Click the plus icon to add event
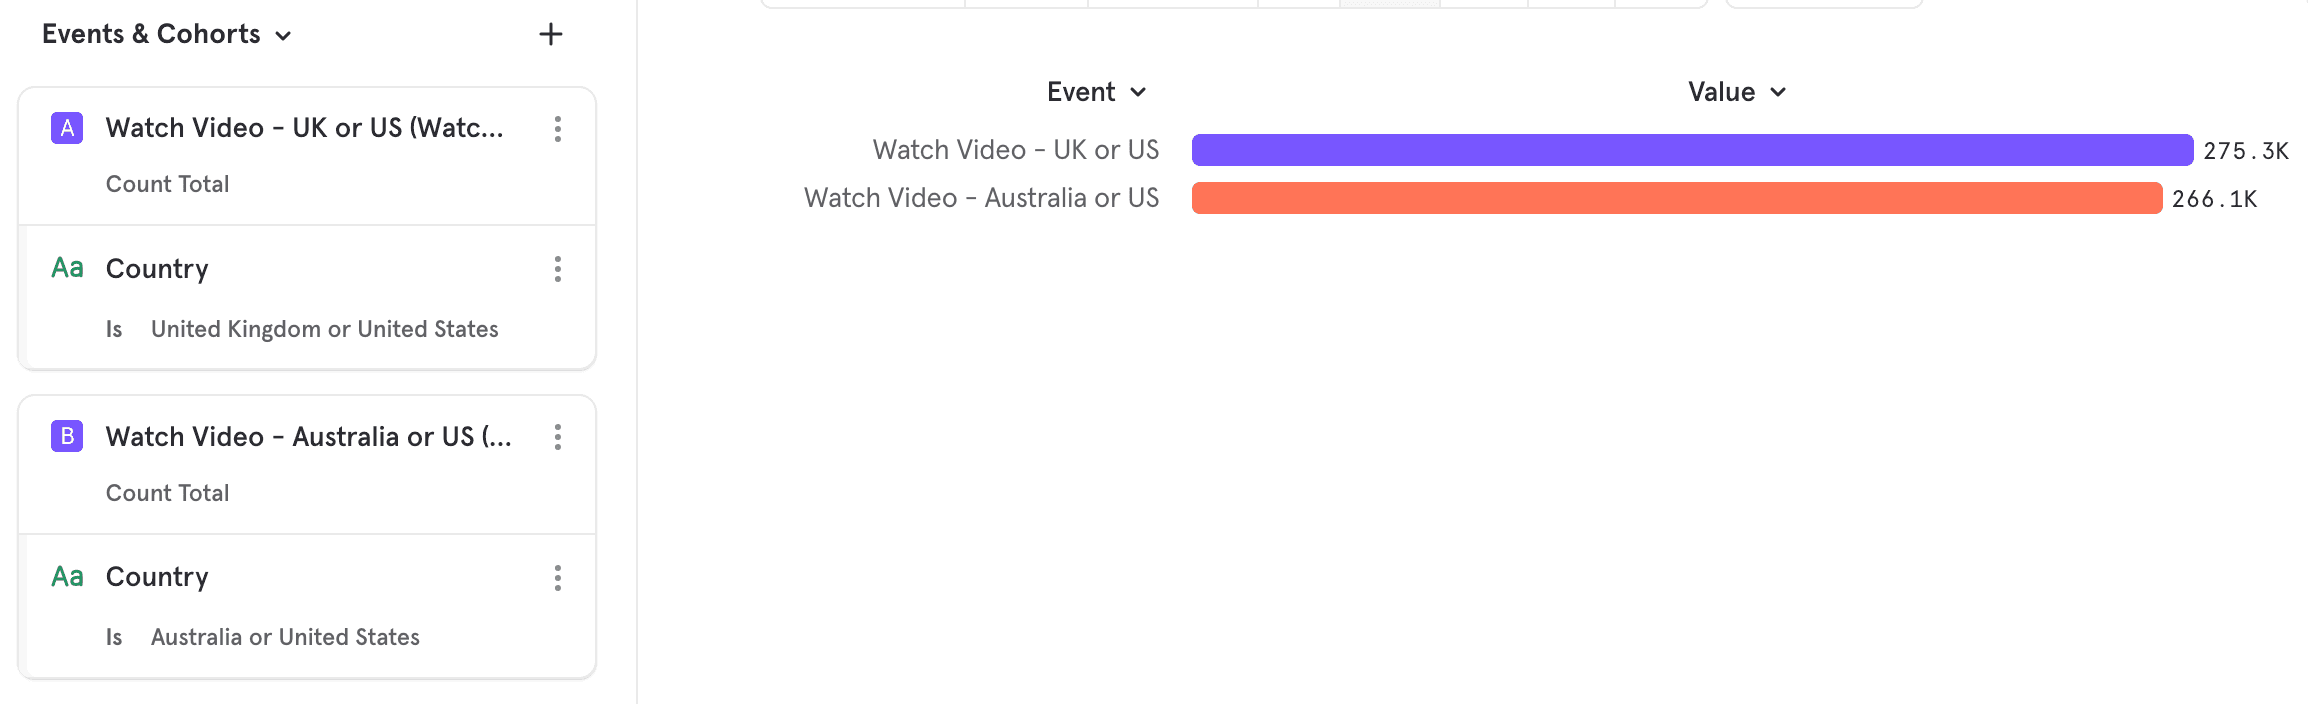 click(550, 35)
